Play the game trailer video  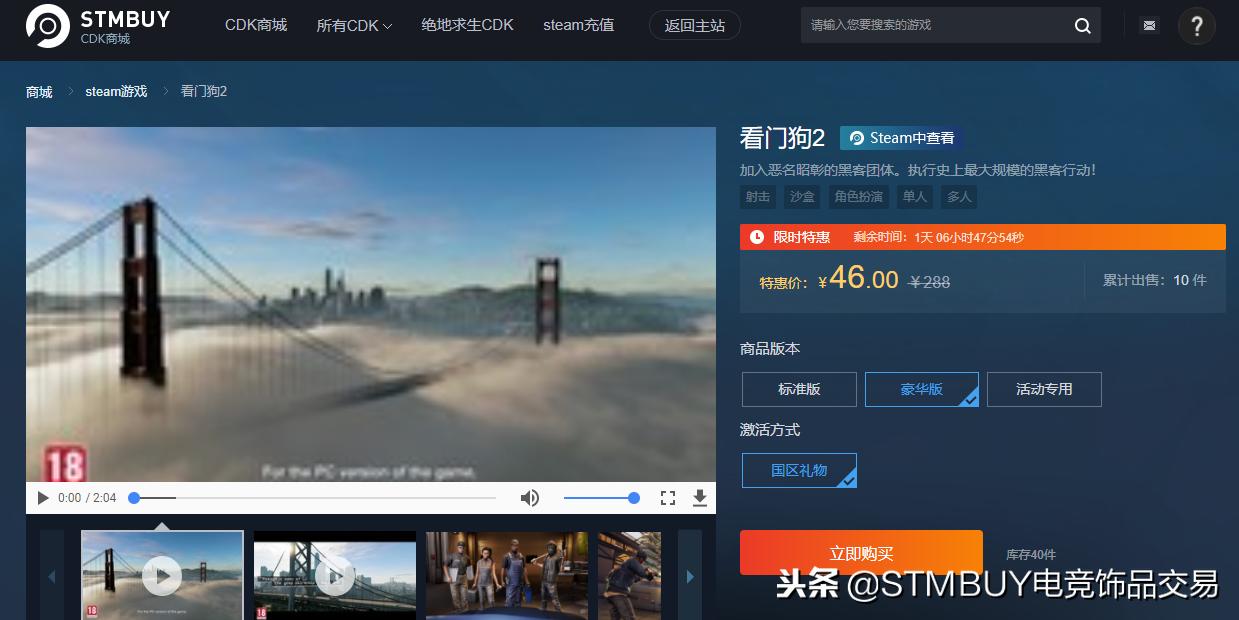tap(42, 497)
